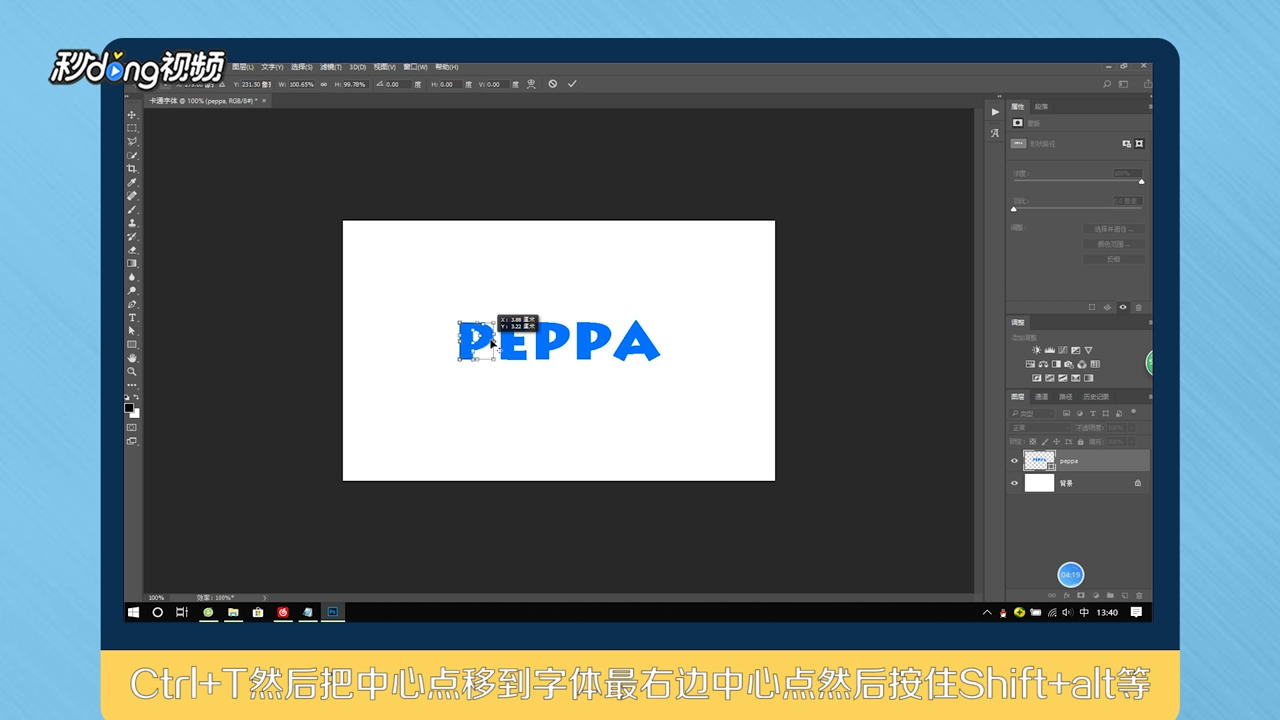
Task: Click the 颜色范围 button
Action: point(1113,244)
